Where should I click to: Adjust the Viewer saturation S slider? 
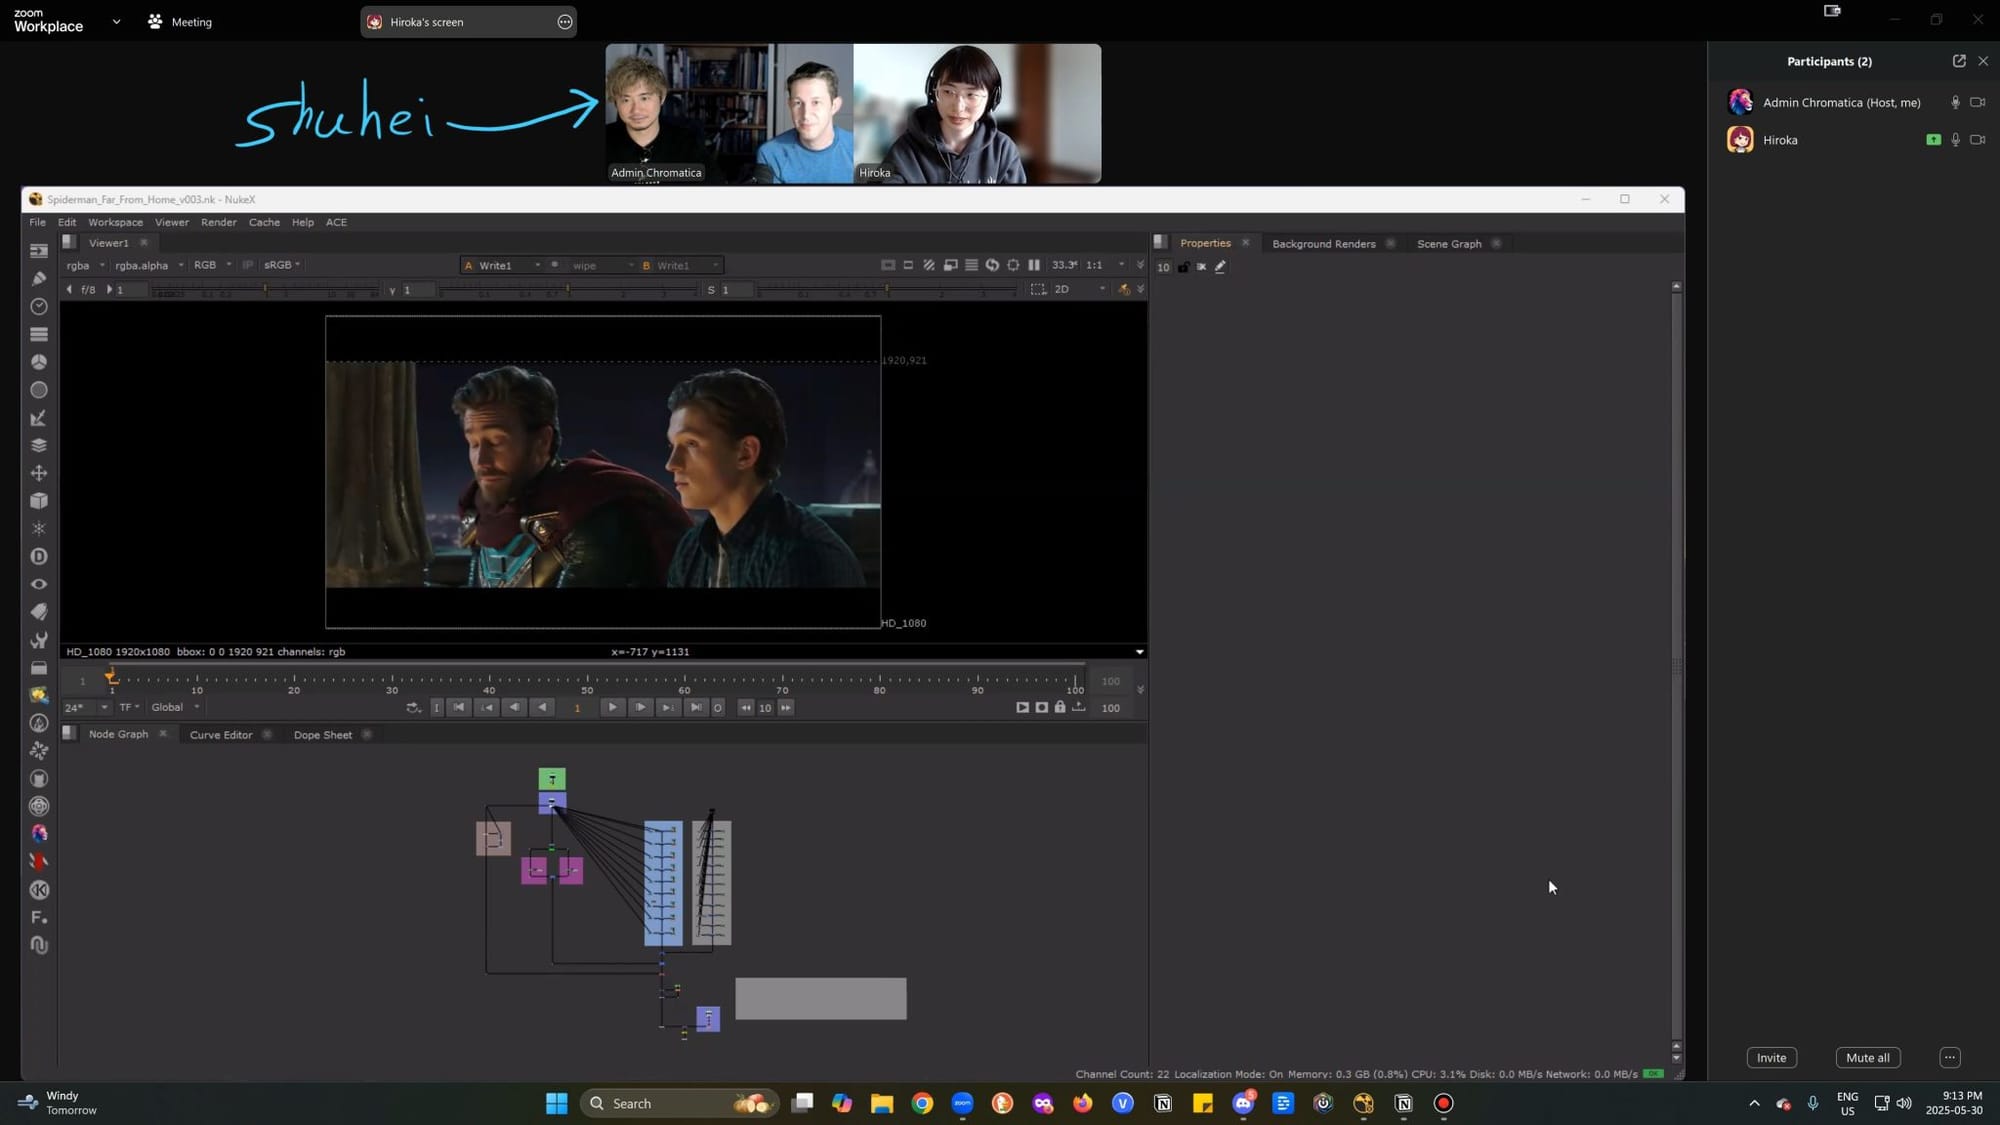coord(887,290)
